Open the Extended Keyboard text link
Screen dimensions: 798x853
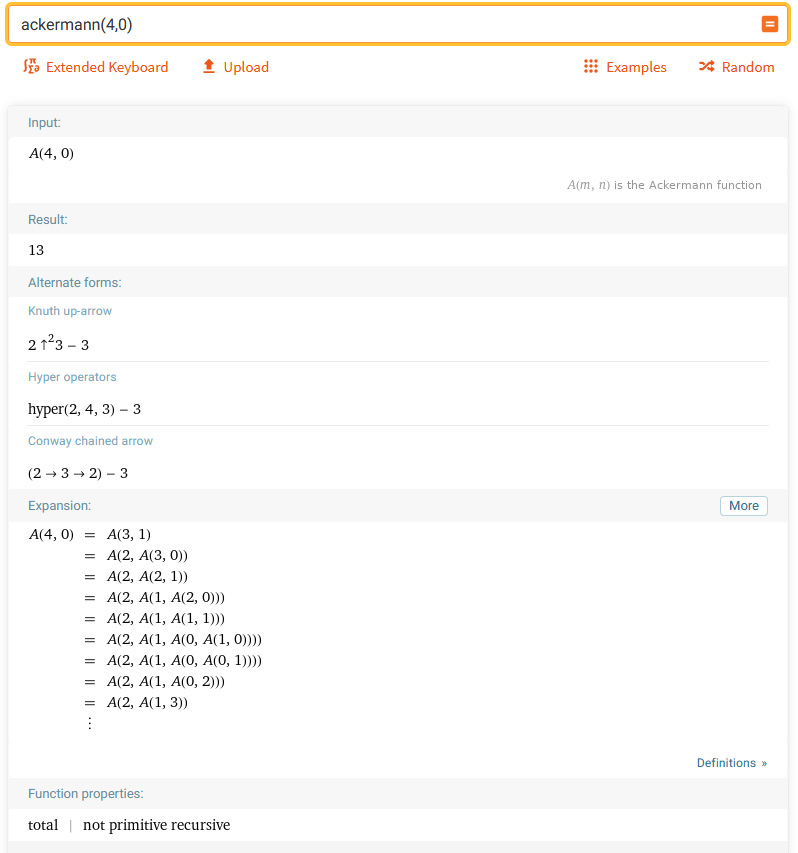107,67
